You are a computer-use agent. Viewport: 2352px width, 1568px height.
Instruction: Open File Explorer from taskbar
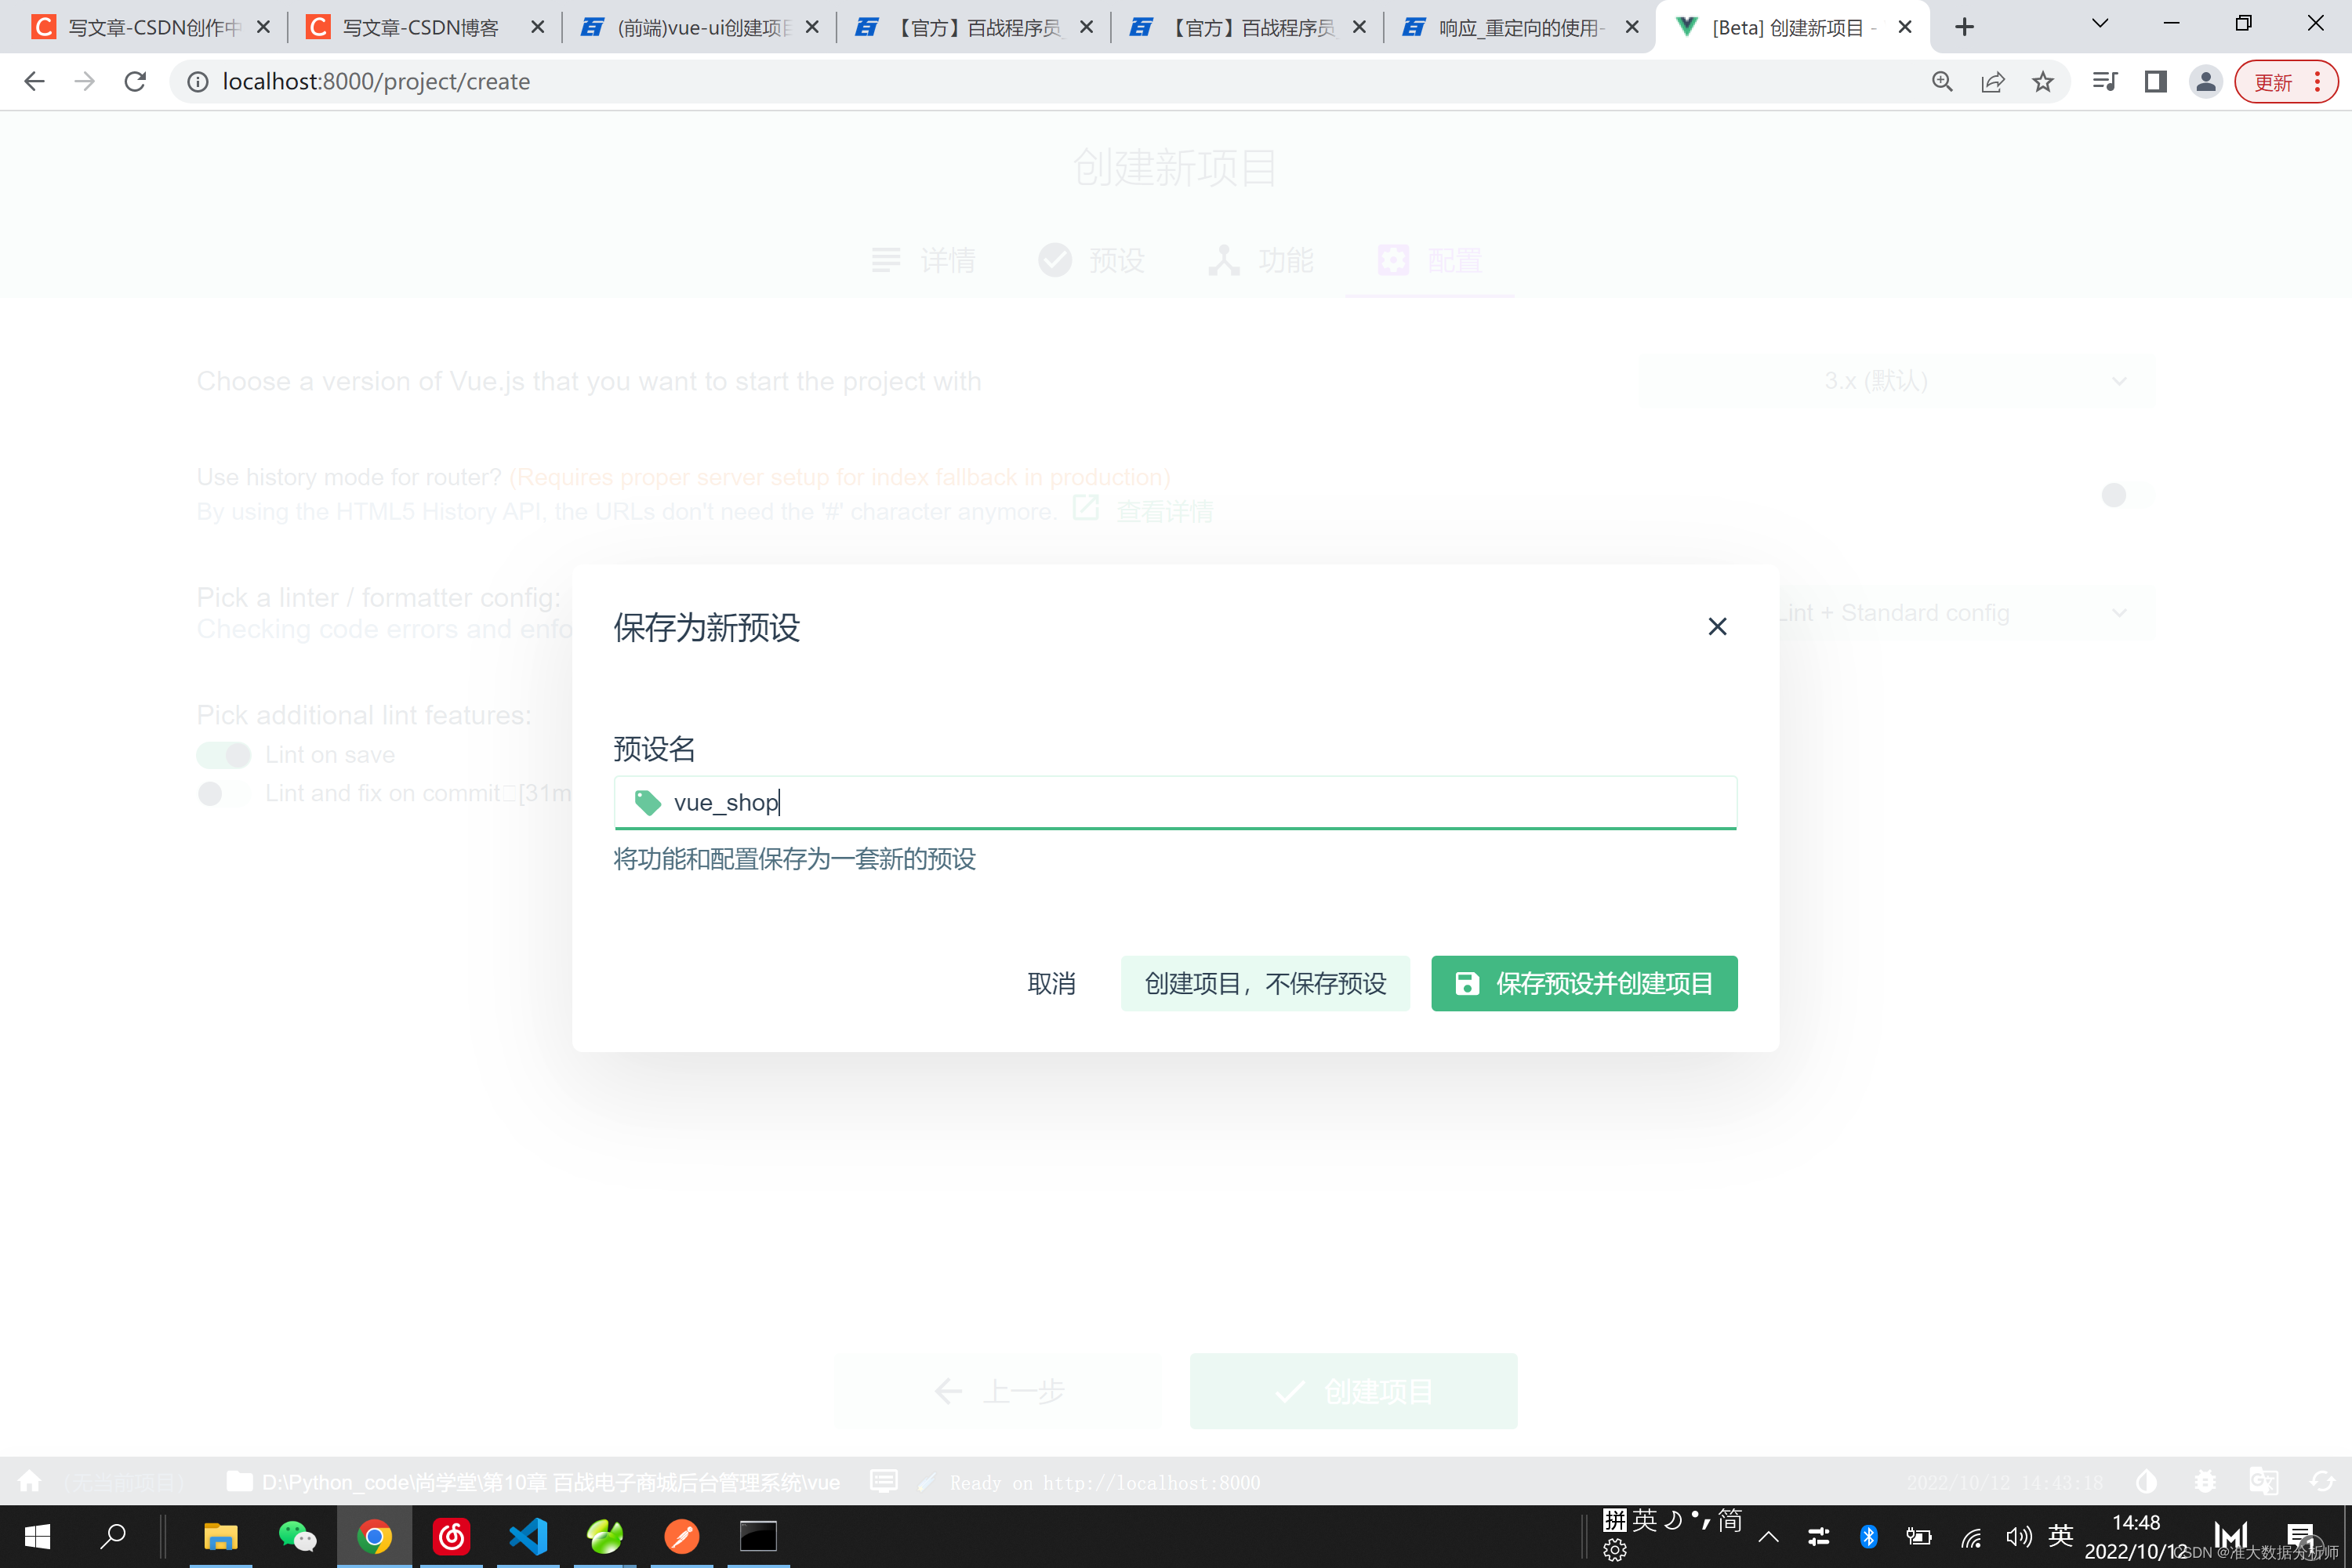click(220, 1536)
